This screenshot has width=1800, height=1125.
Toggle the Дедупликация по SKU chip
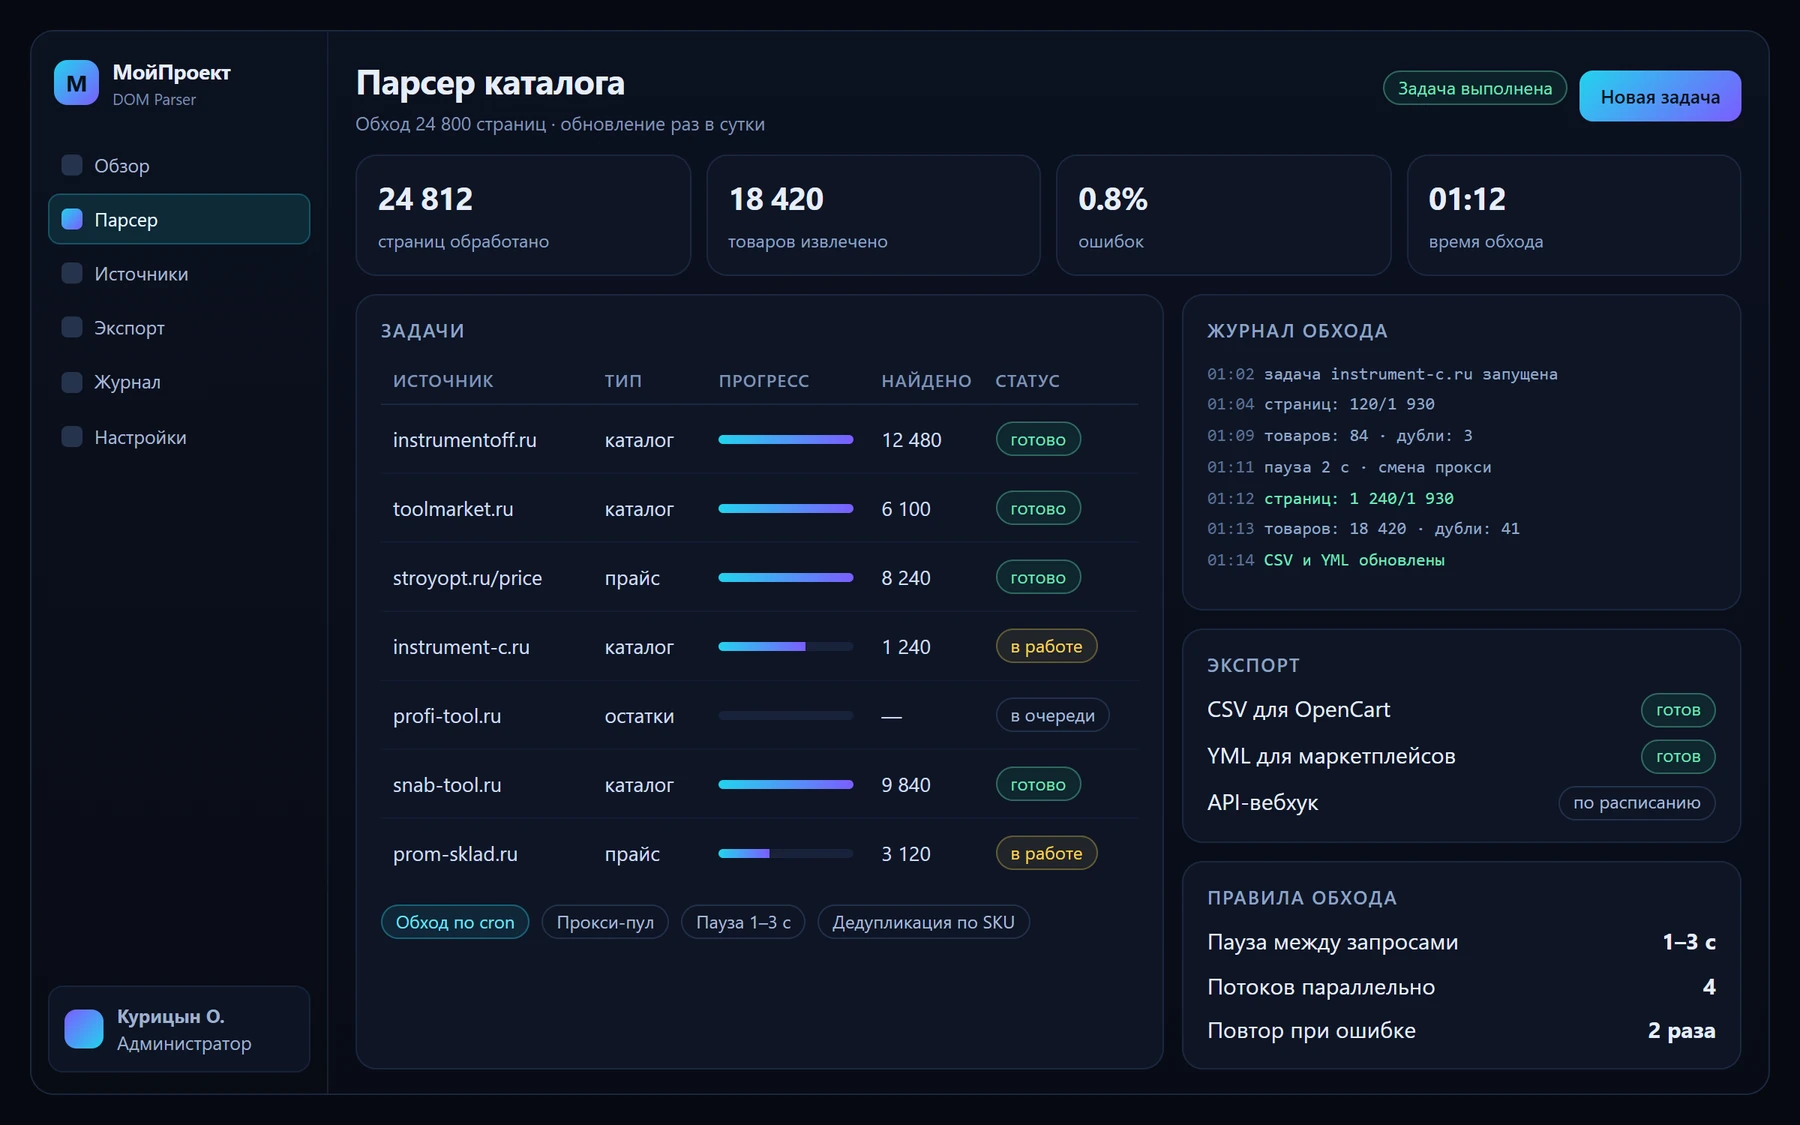click(x=923, y=922)
